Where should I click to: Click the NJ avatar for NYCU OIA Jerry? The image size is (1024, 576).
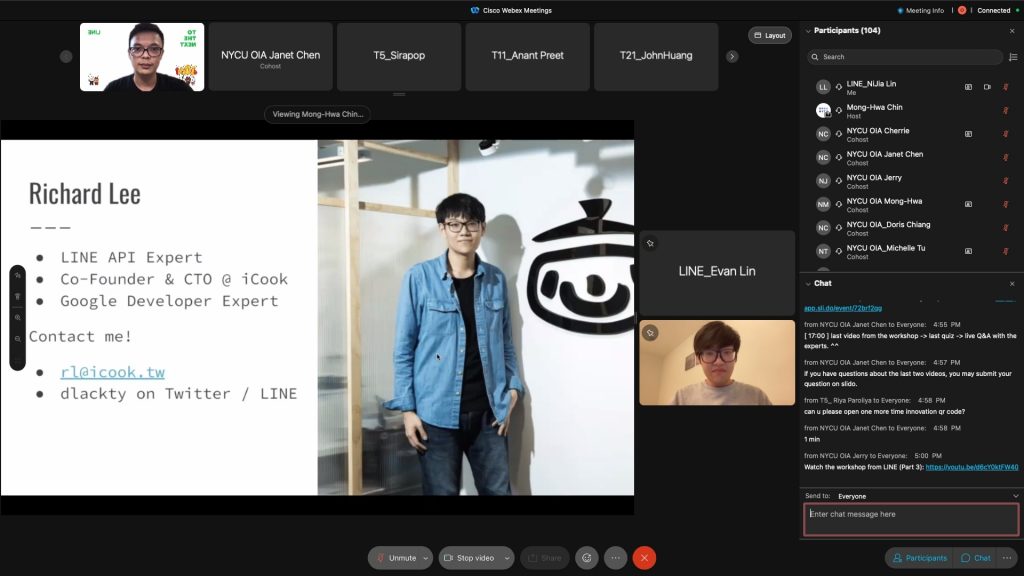pos(823,181)
